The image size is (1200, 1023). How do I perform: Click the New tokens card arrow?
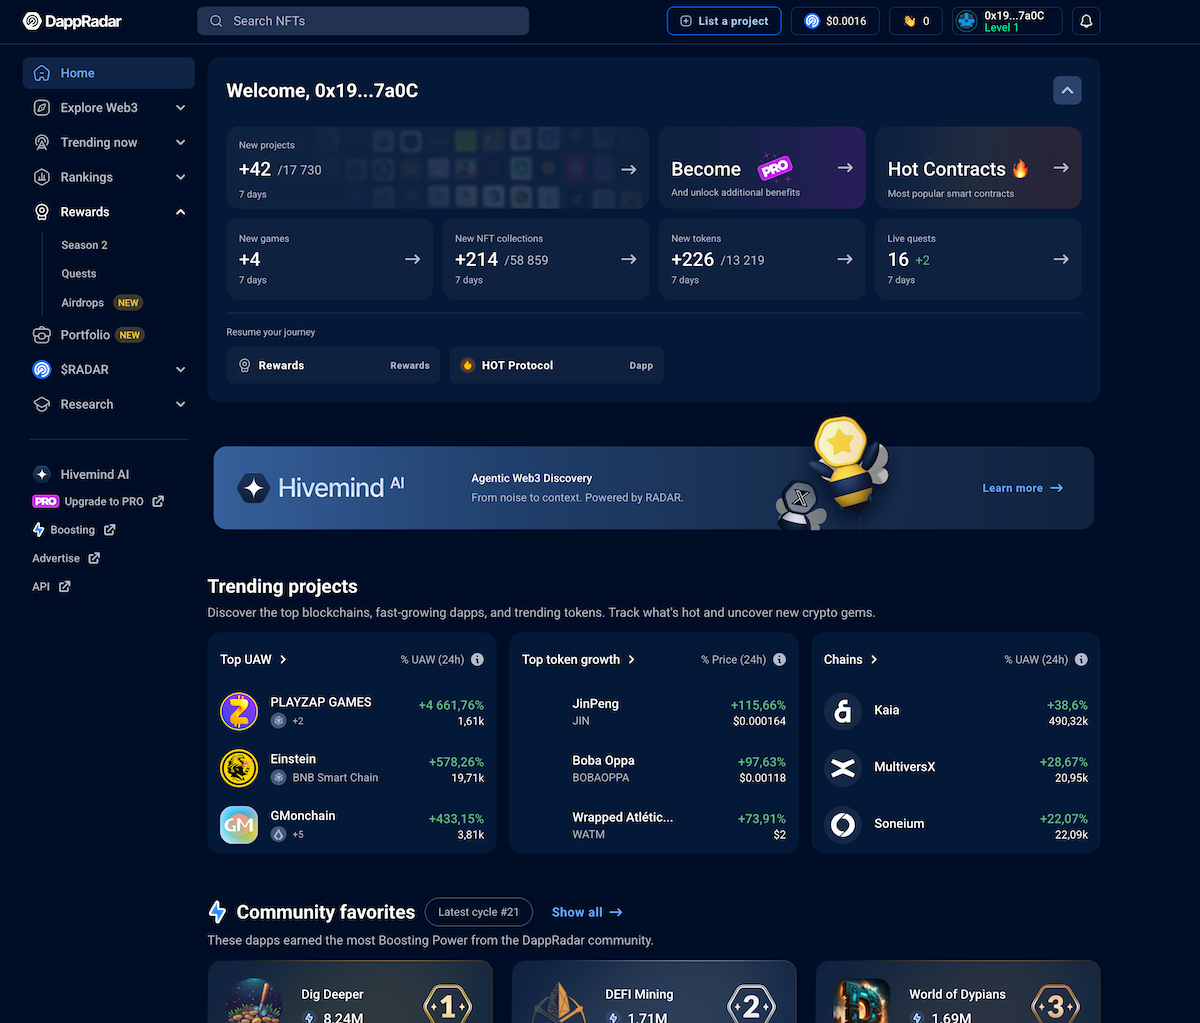point(844,259)
